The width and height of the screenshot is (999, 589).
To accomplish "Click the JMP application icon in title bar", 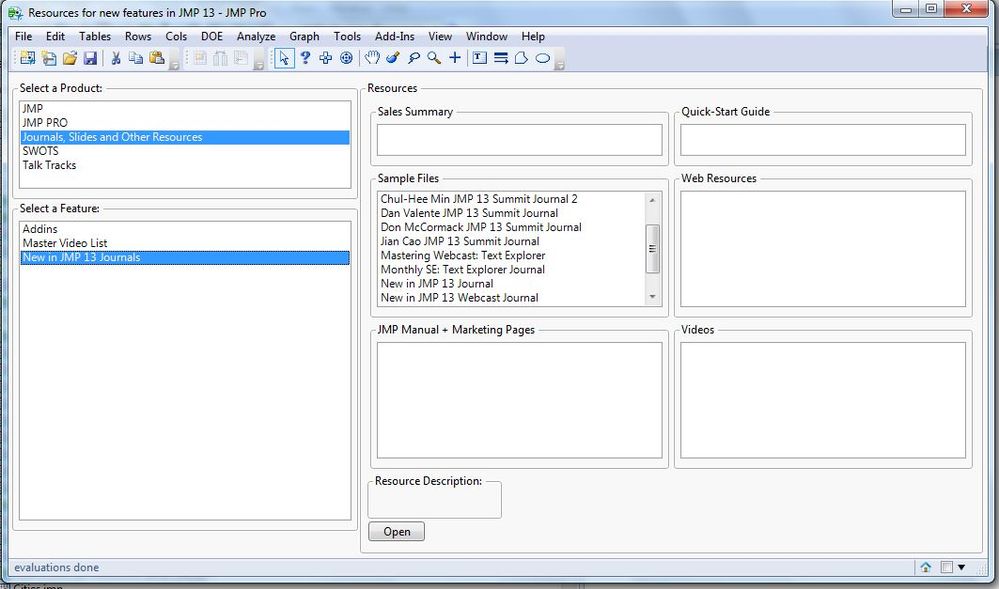I will pos(15,13).
